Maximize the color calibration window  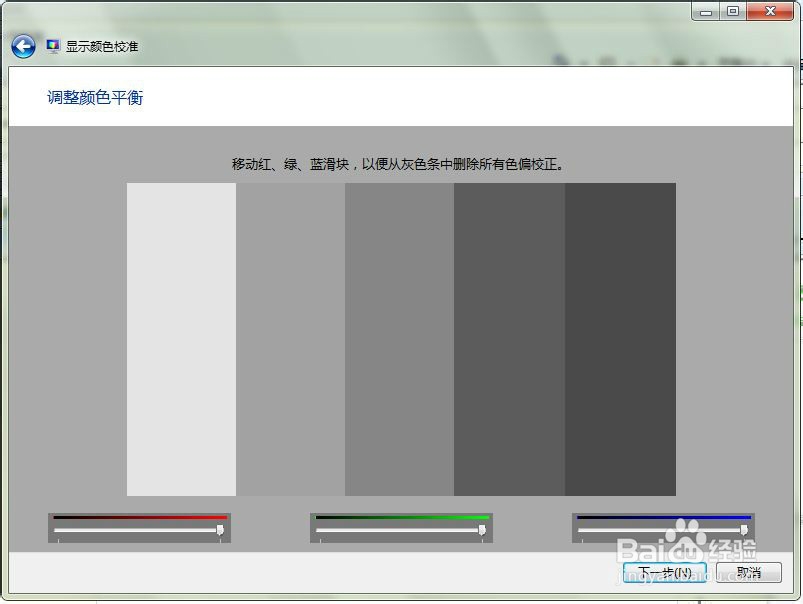(x=733, y=11)
